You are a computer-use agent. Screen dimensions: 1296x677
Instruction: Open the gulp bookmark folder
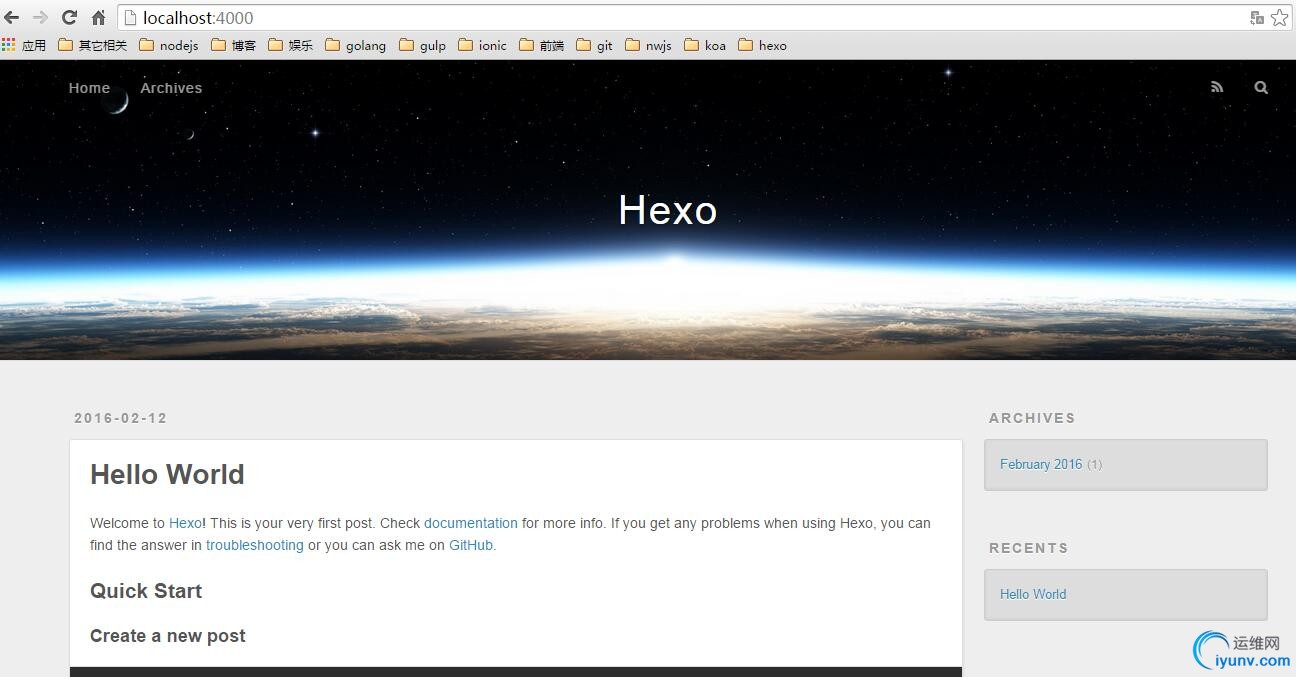422,45
